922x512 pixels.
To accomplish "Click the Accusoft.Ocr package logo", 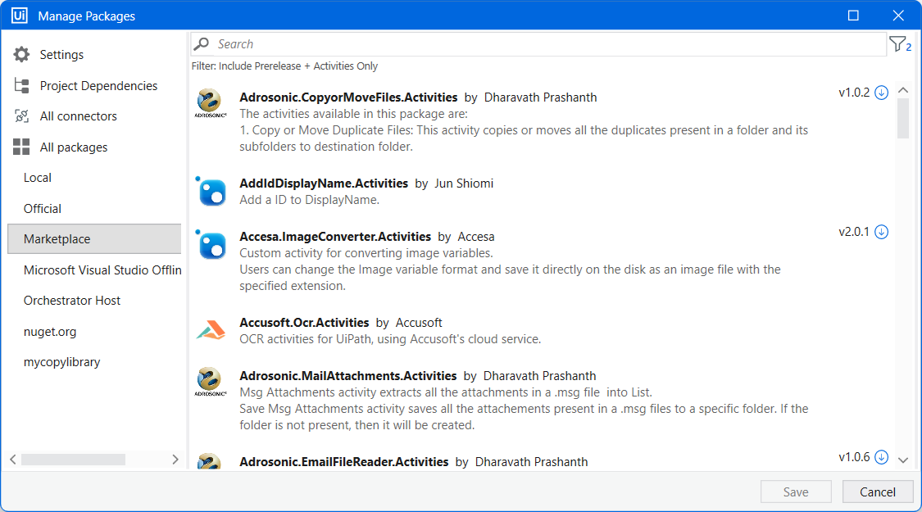I will [211, 330].
